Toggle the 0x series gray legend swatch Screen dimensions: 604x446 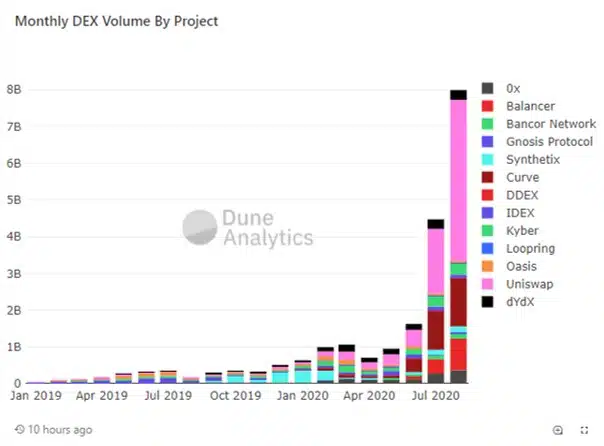click(487, 88)
